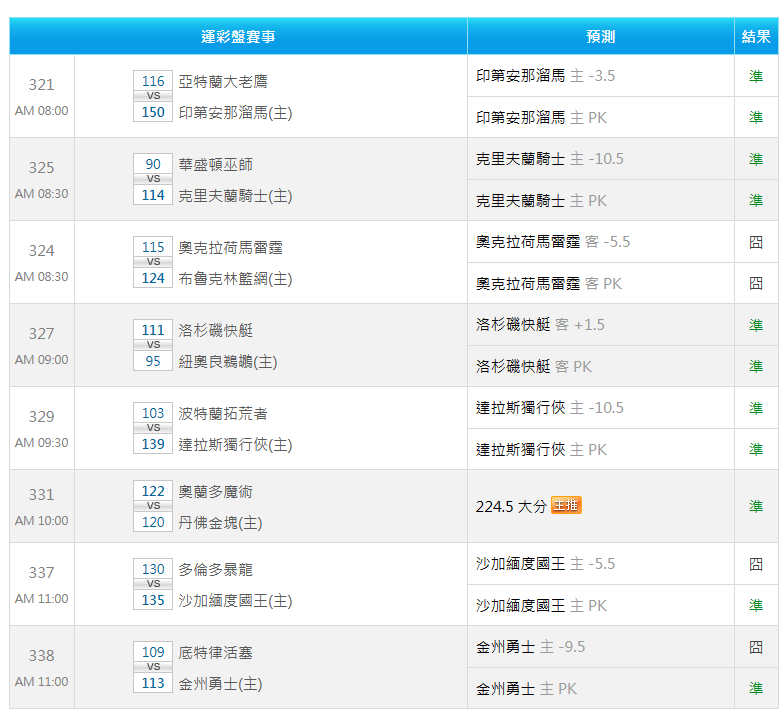Click the 主推 badge beside 224.5 大分
The width and height of the screenshot is (784, 724).
(x=566, y=505)
